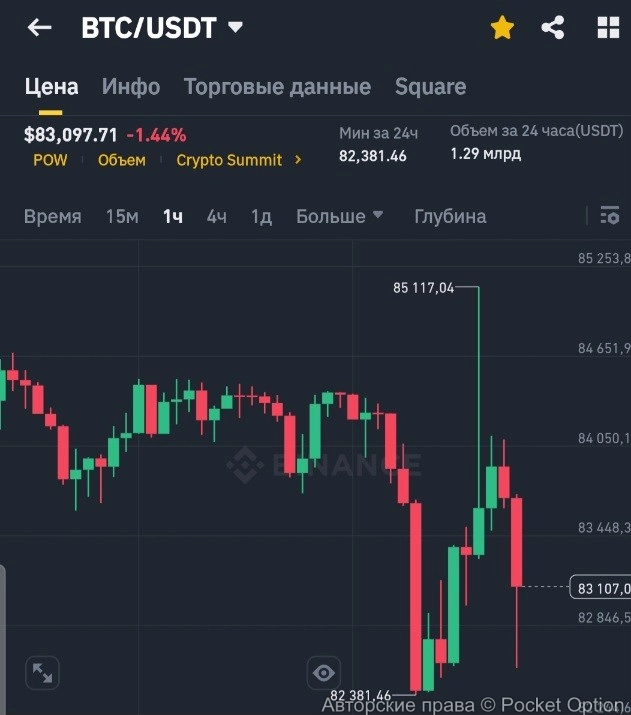
Task: Expand chart to fullscreen
Action: 43,673
